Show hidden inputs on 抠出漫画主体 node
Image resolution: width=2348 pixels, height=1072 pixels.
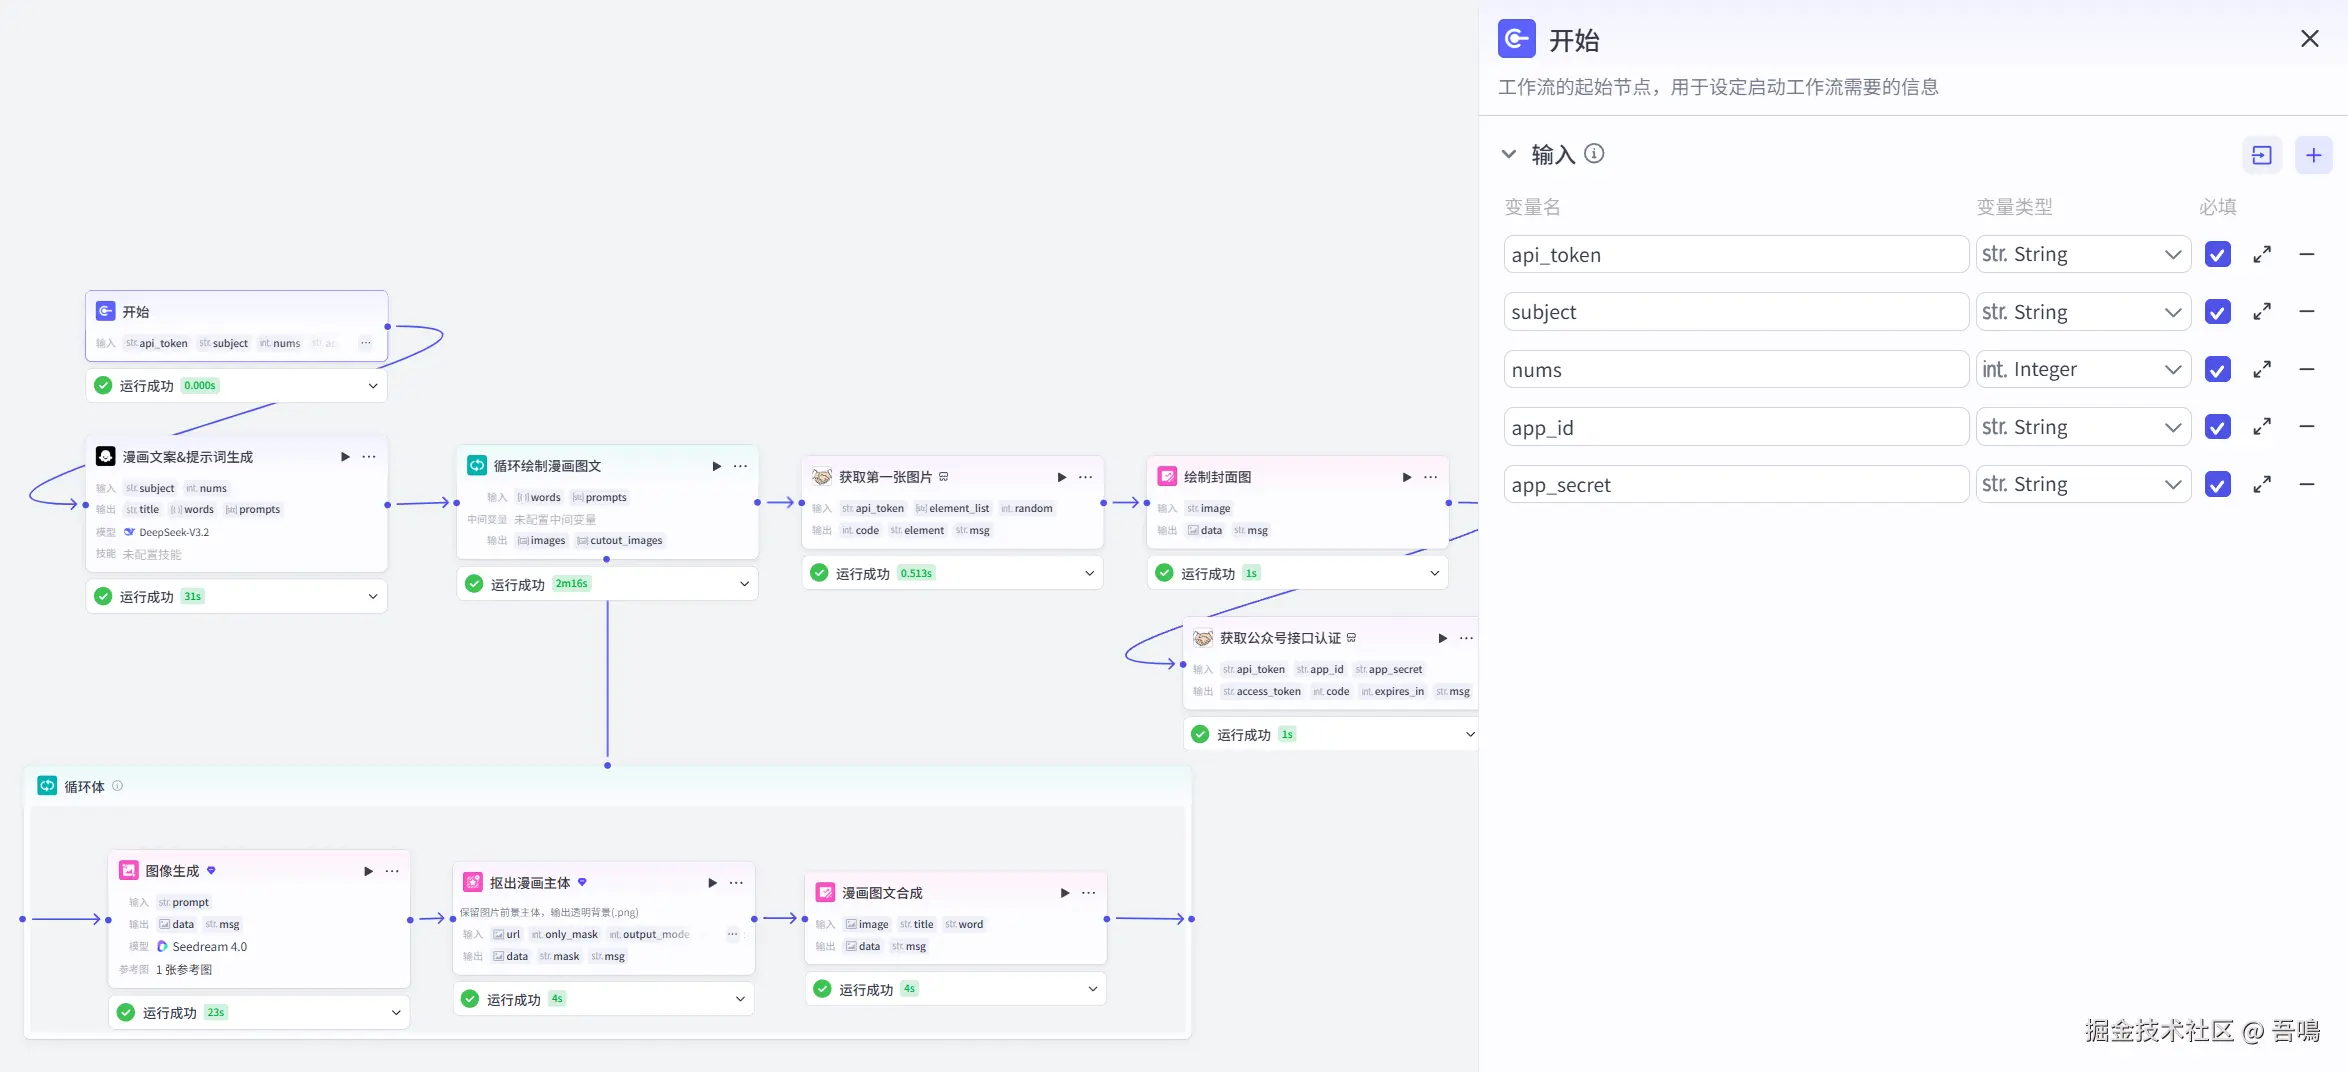pos(733,934)
